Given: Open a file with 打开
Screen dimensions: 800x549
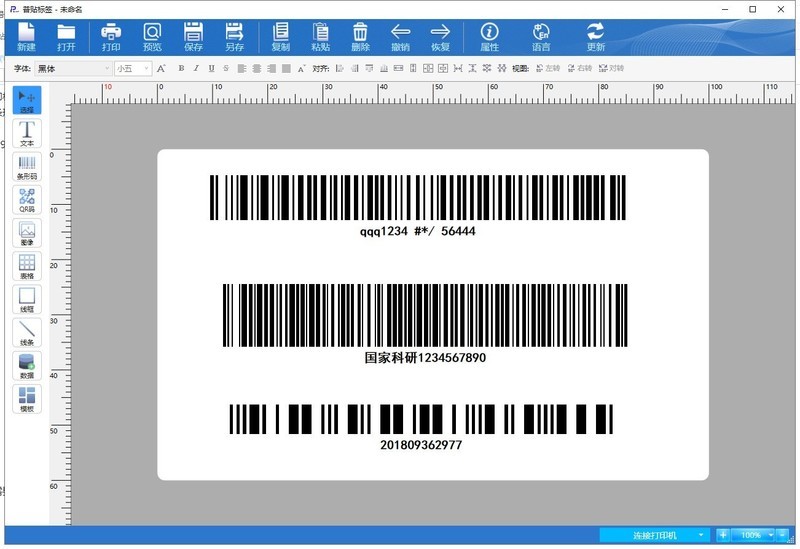Looking at the screenshot, I should pos(66,37).
